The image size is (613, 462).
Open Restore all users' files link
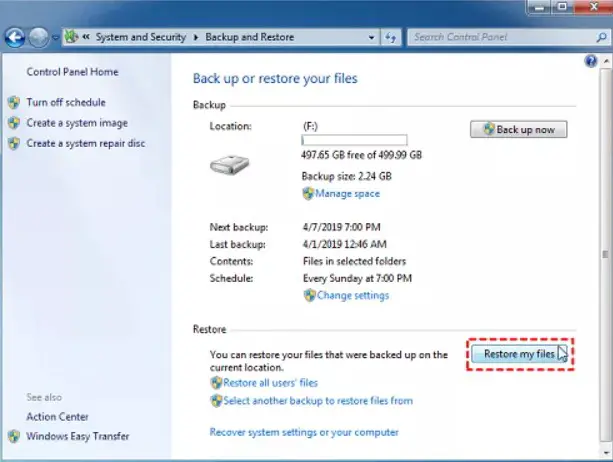[x=270, y=383]
